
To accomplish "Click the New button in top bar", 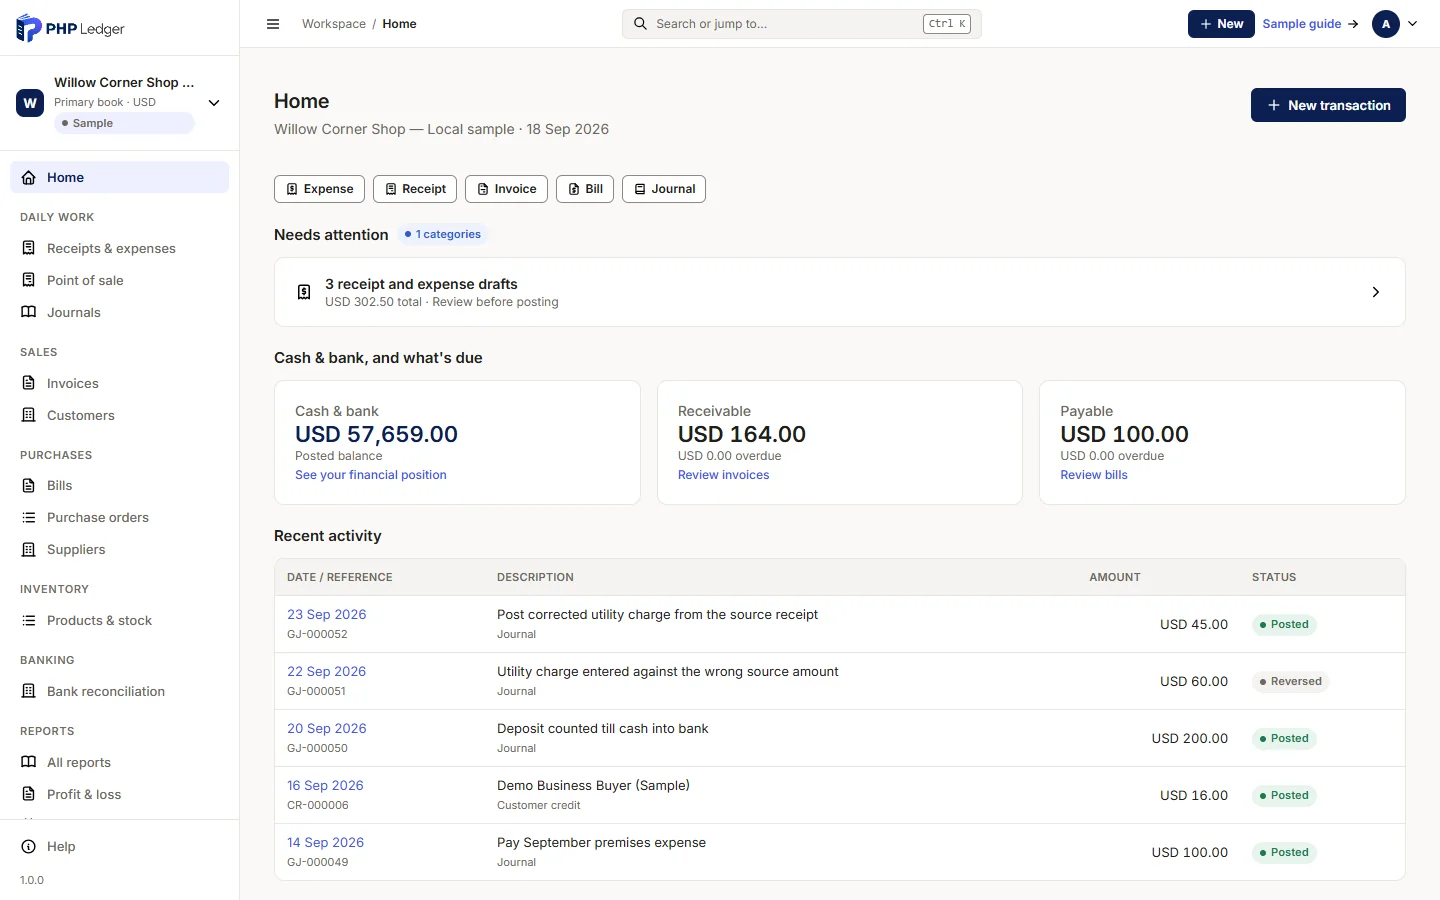I will click(x=1221, y=24).
